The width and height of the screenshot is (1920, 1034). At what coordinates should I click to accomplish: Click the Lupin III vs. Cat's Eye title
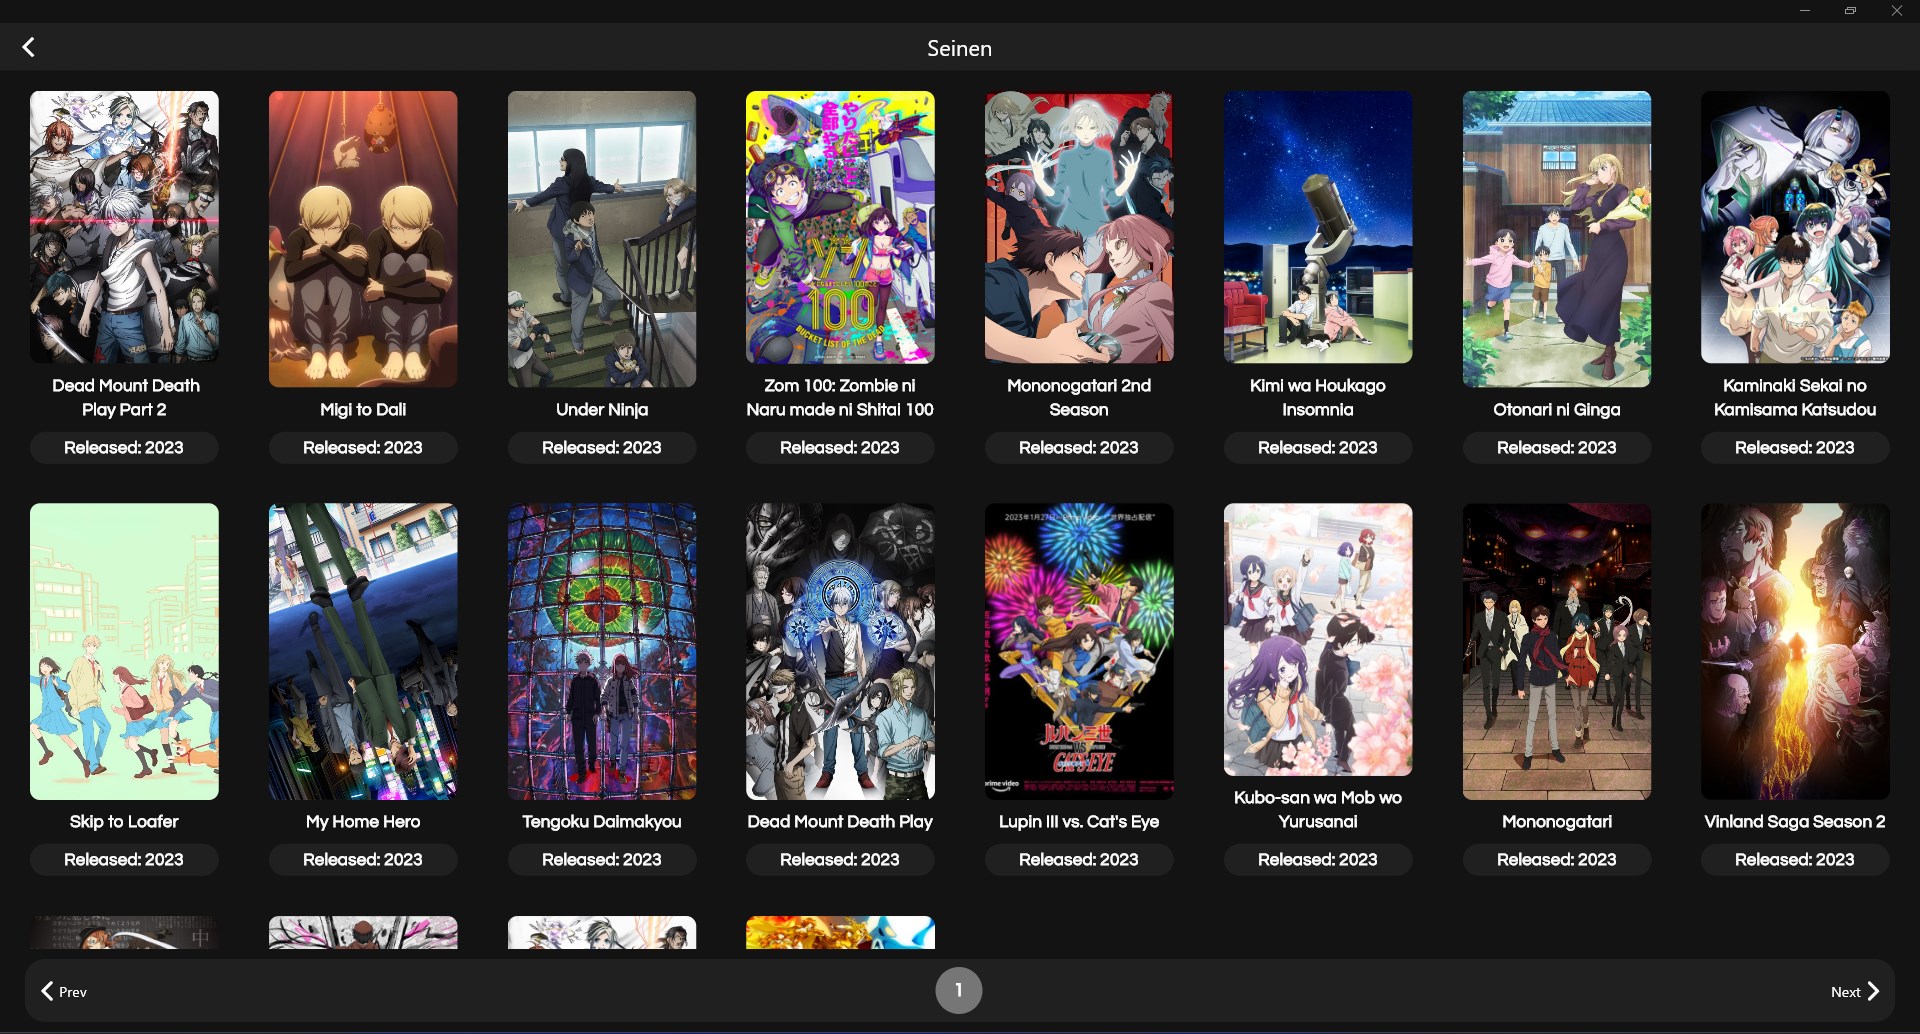point(1079,822)
